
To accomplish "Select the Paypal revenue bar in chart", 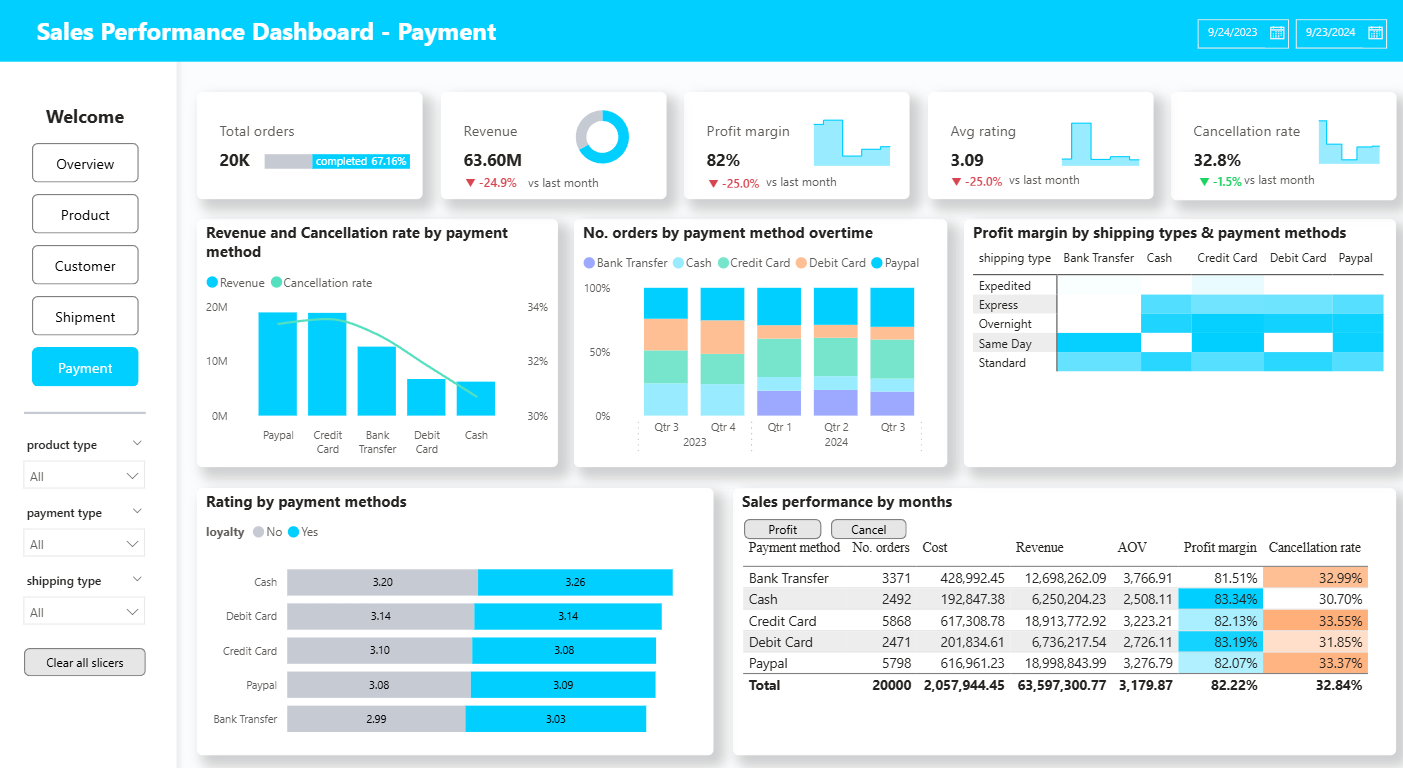I will [x=278, y=364].
